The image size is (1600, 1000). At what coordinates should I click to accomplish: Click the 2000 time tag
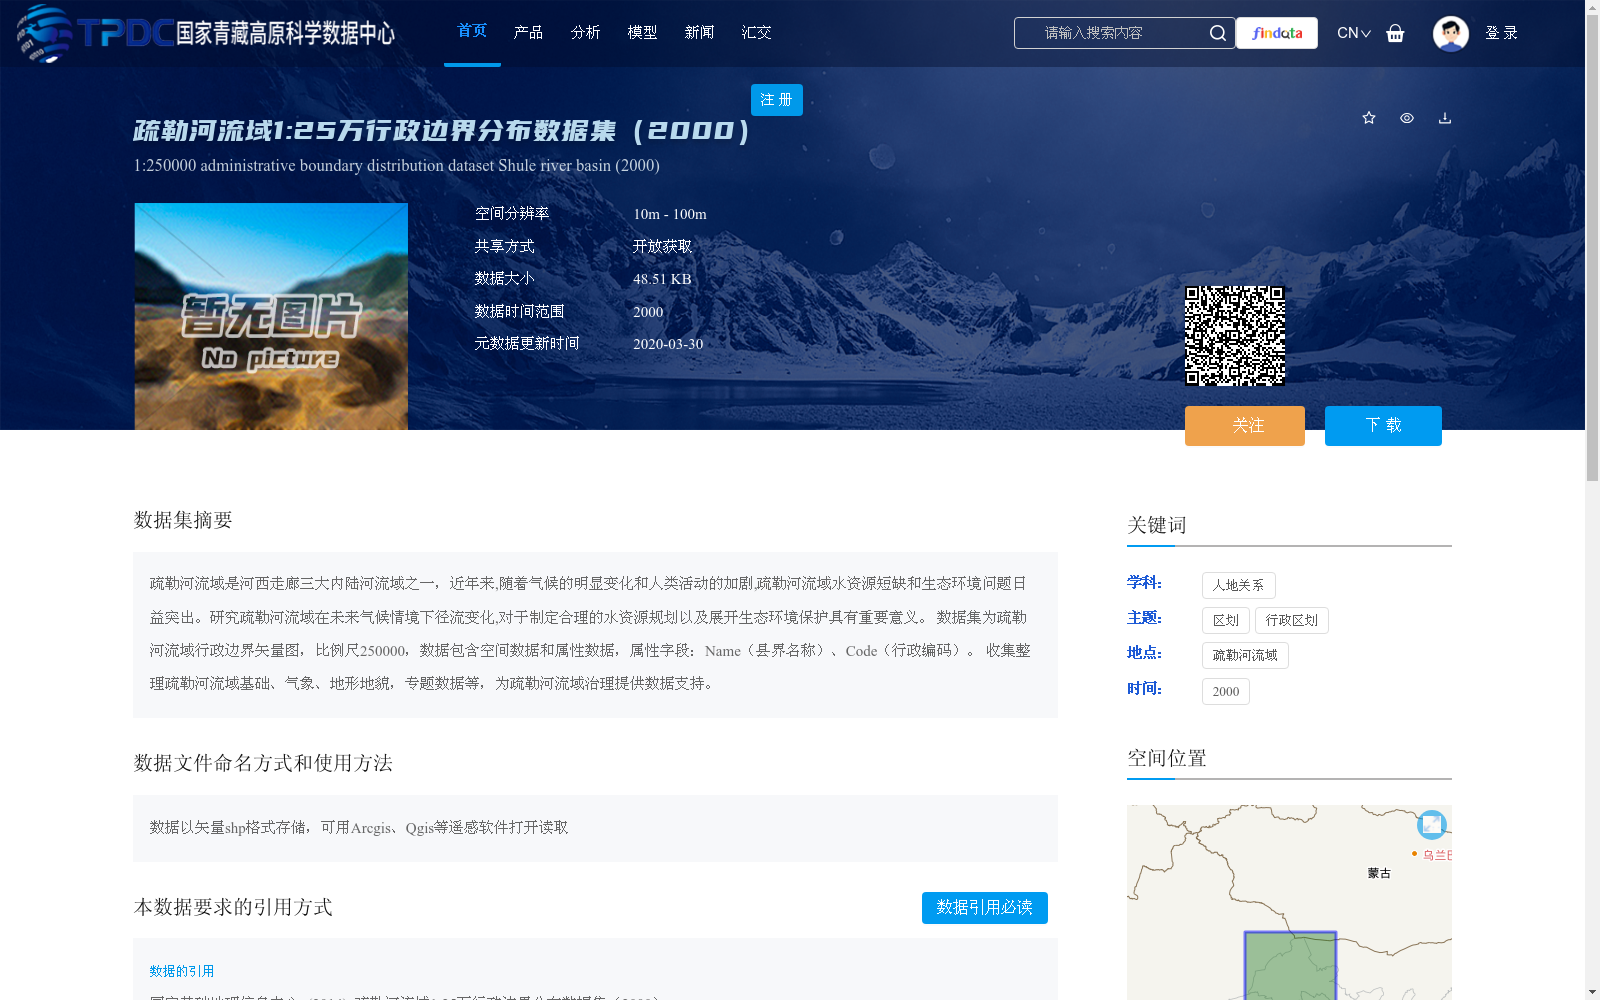[1226, 691]
